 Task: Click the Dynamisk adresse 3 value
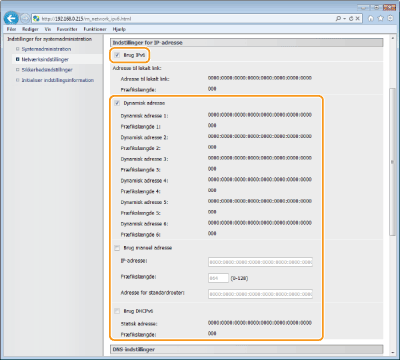260,158
